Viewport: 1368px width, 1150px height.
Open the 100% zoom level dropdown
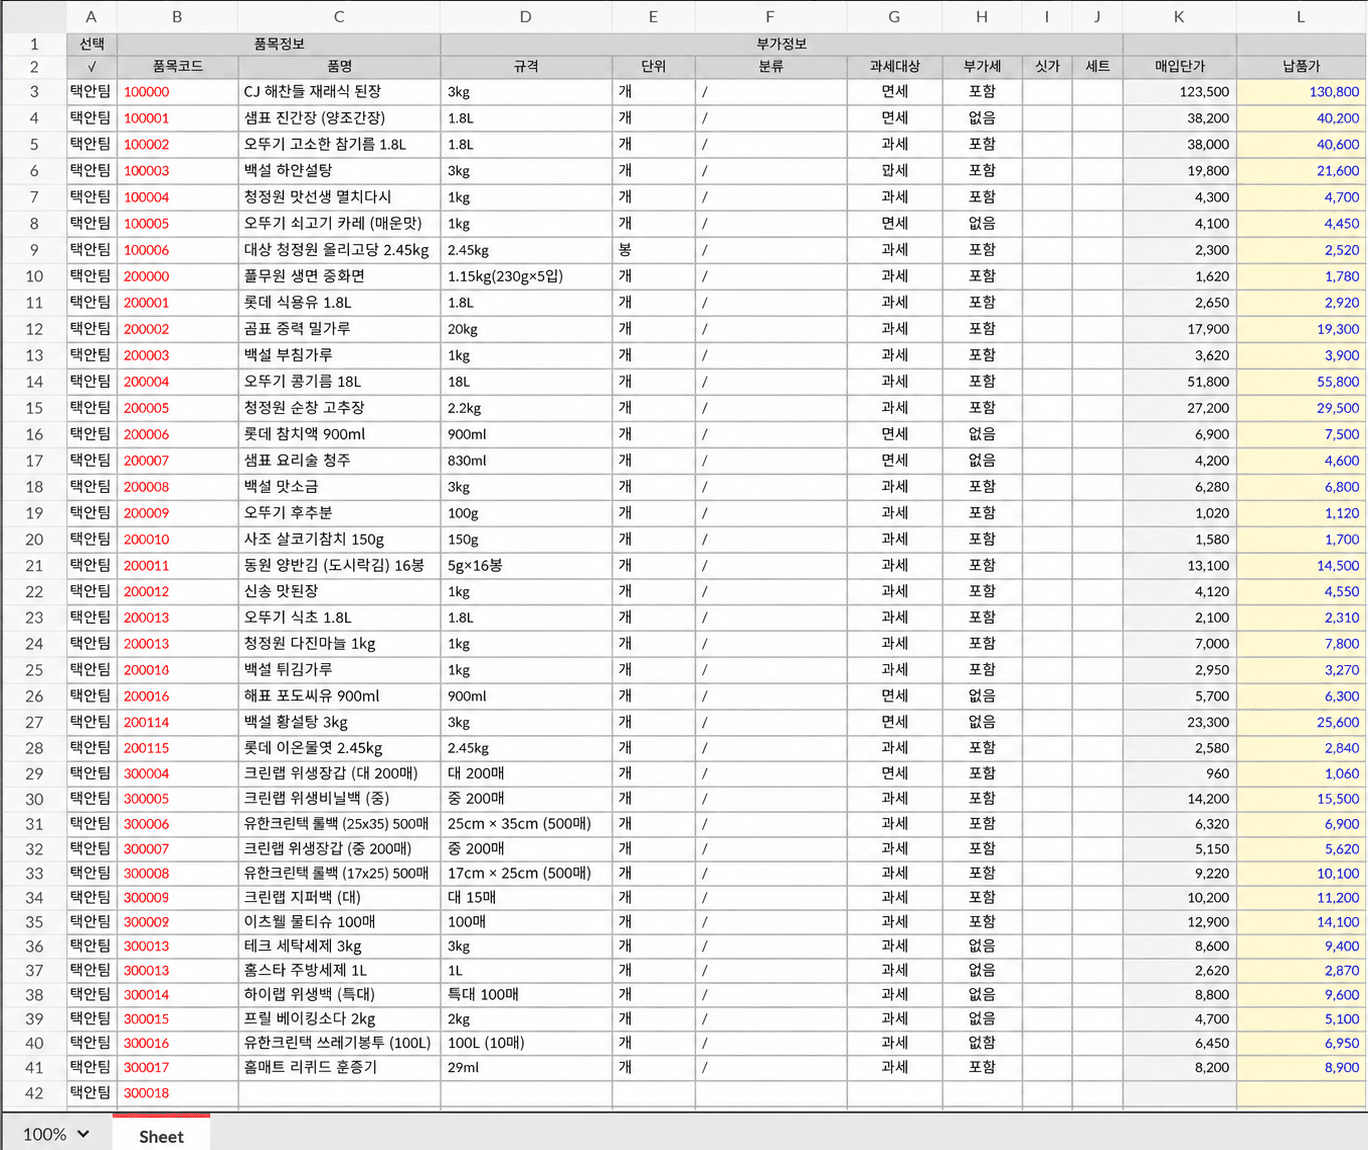pos(56,1134)
